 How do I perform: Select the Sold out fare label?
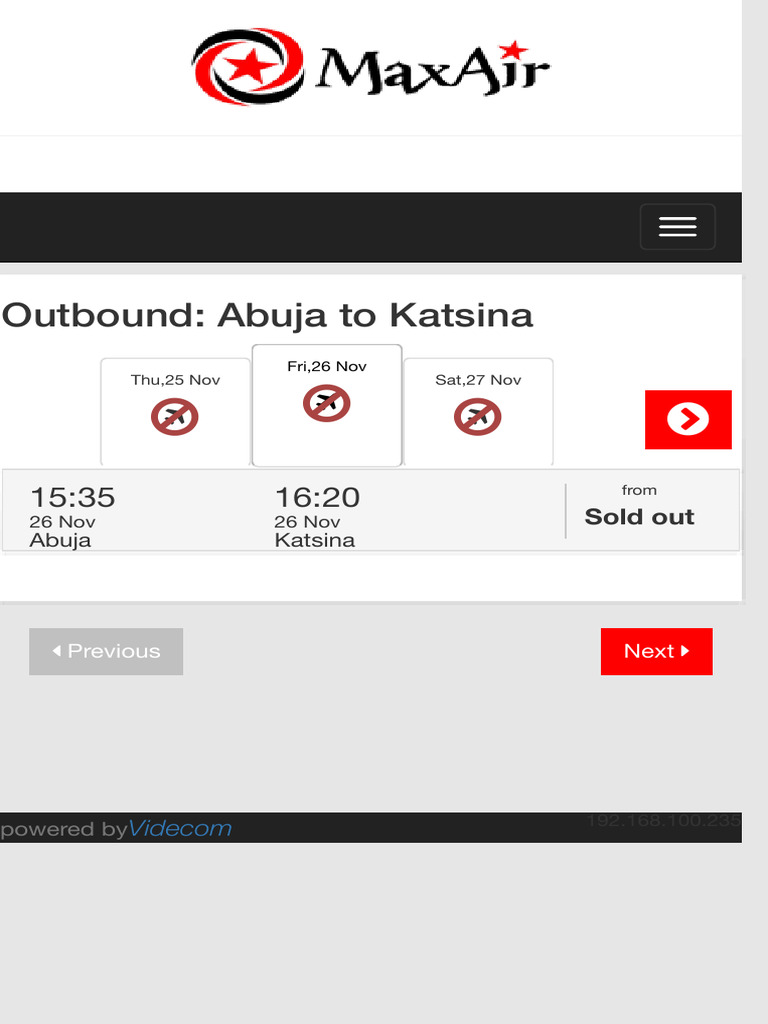[639, 517]
